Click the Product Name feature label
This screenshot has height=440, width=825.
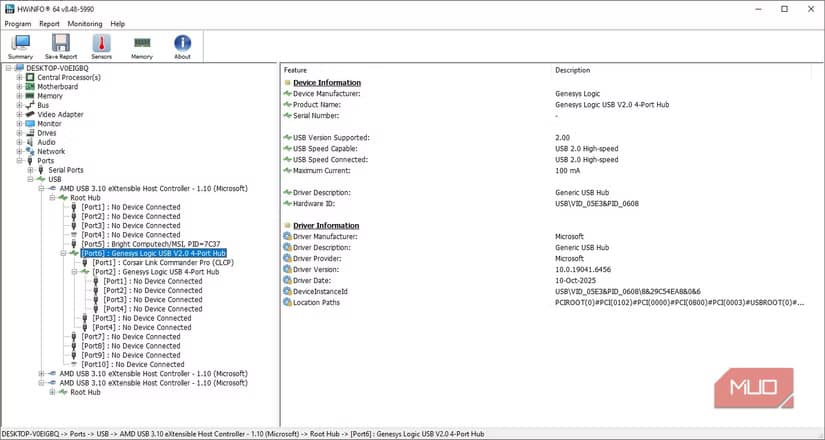pos(317,105)
